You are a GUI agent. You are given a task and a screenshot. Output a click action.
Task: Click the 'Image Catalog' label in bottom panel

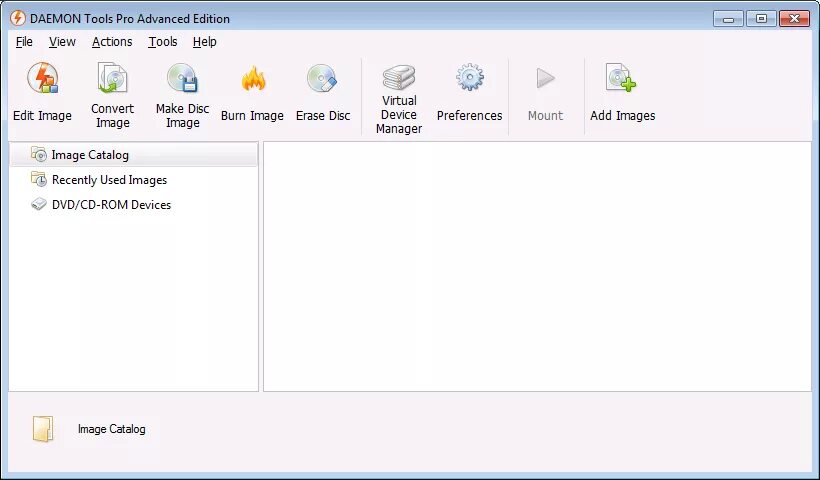[111, 429]
